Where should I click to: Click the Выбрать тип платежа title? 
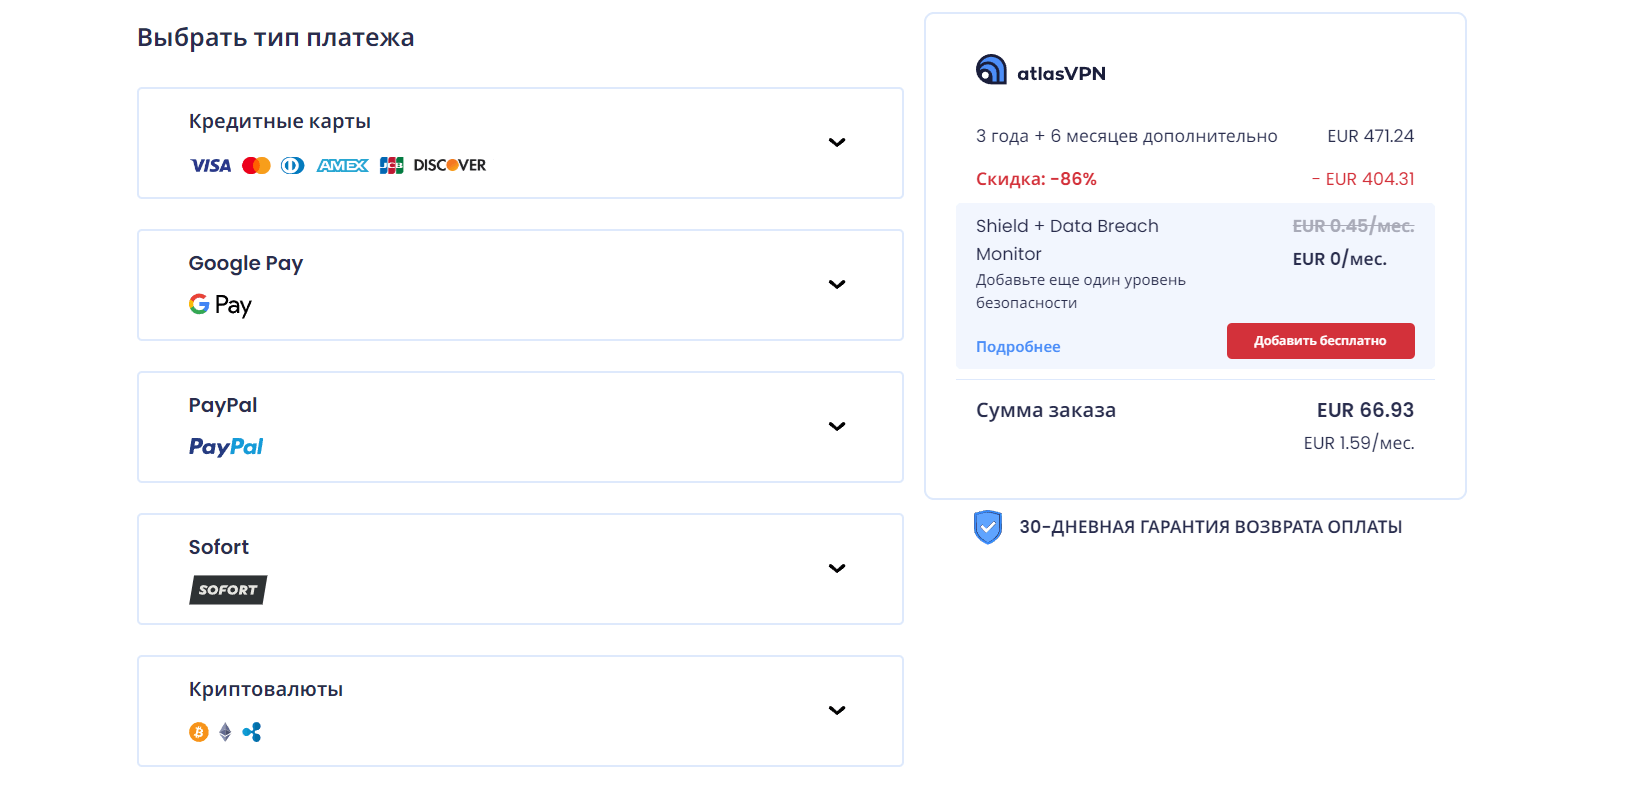pos(276,37)
